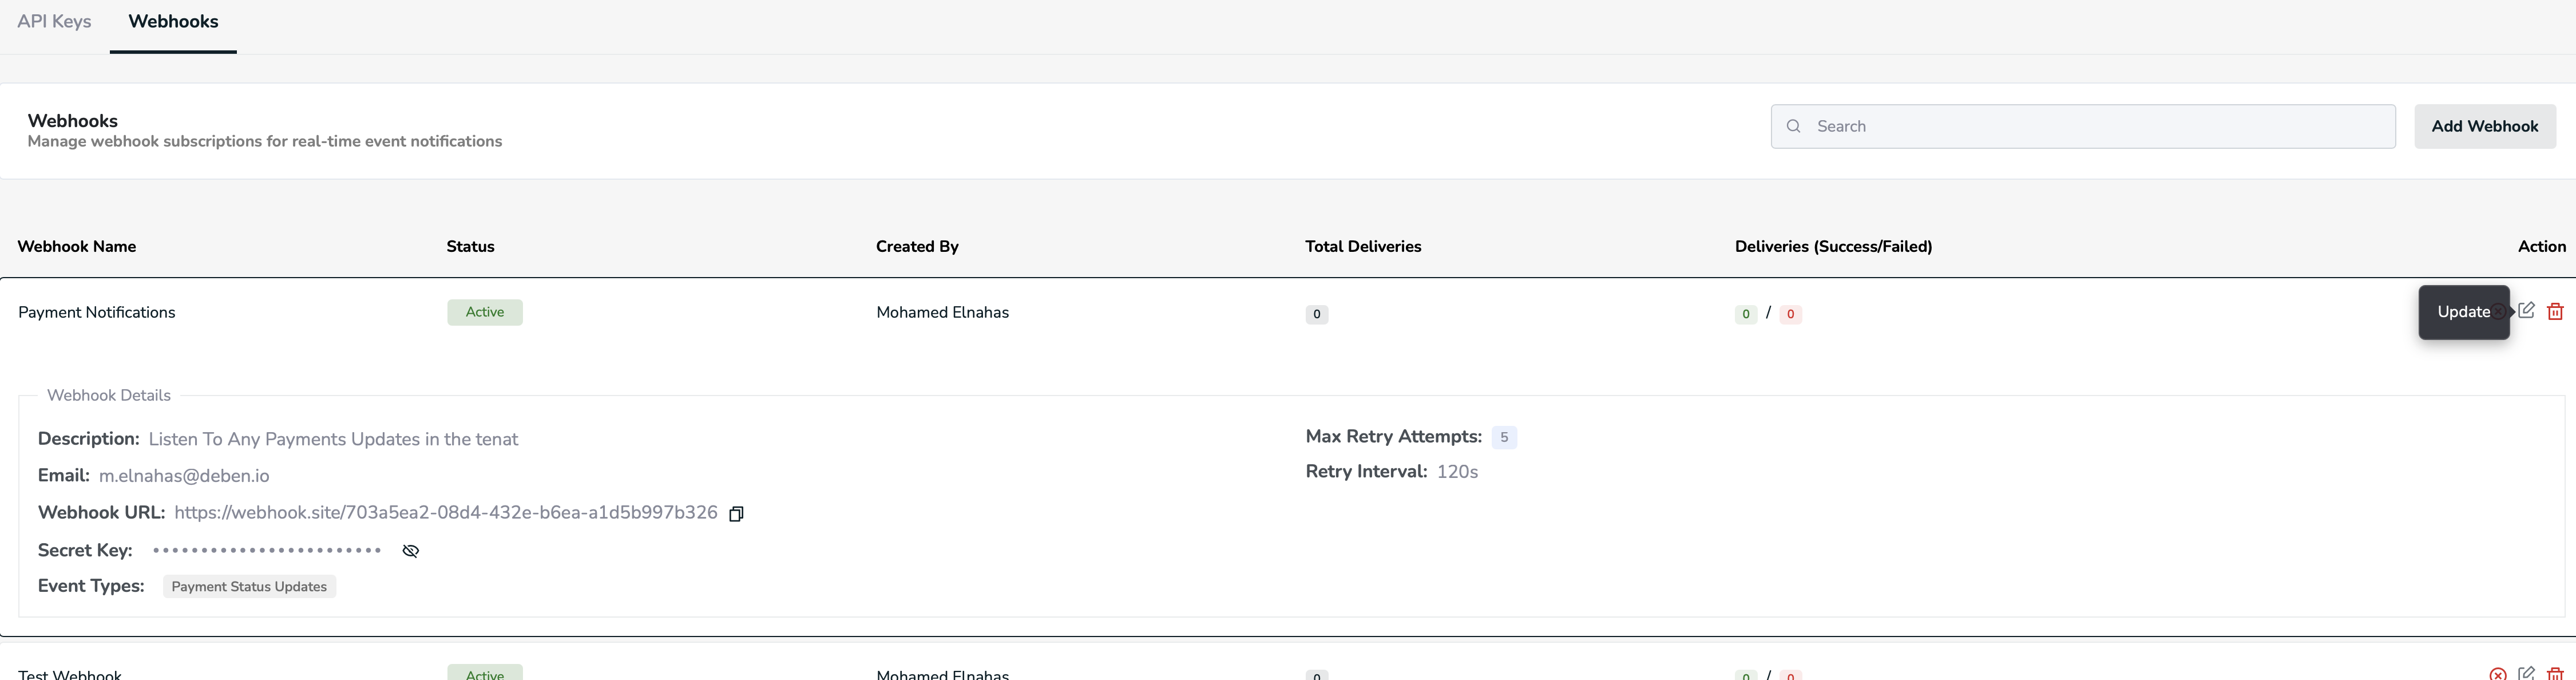Delete the Test Webhook entry
Screen dimensions: 2576x680
coord(2555,674)
